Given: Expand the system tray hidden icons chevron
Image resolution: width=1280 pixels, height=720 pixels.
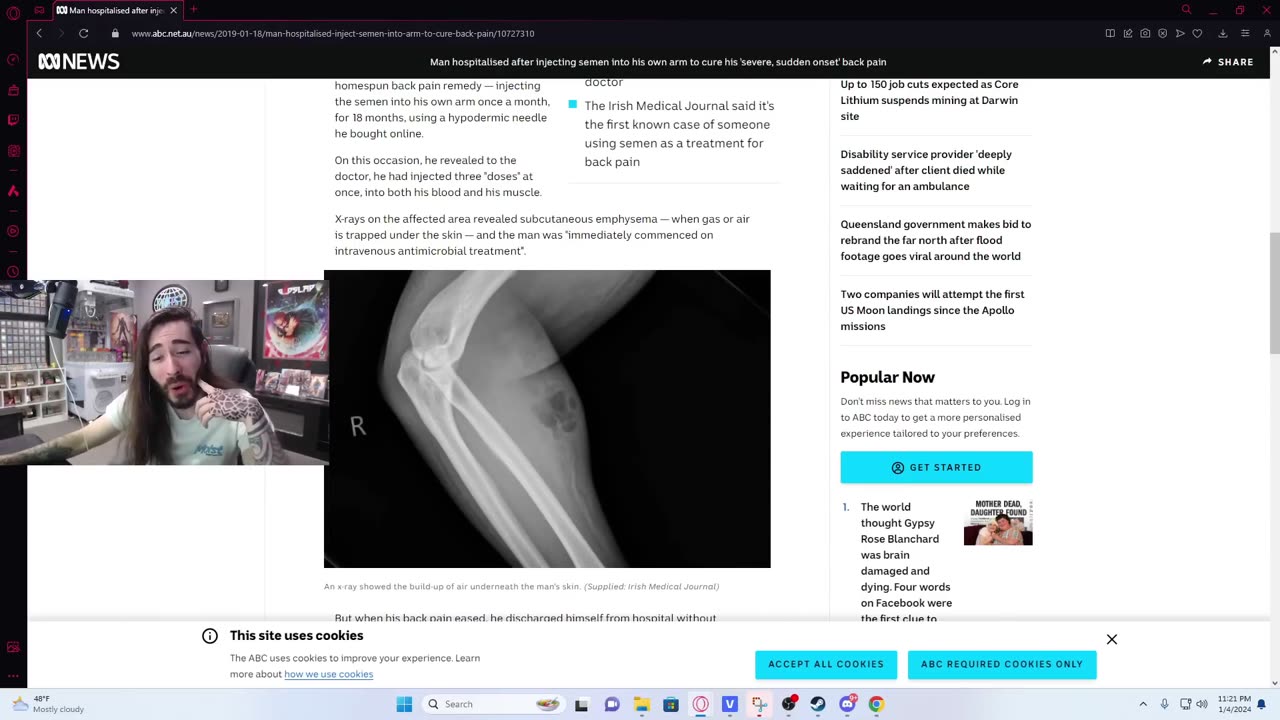Looking at the screenshot, I should 1143,704.
